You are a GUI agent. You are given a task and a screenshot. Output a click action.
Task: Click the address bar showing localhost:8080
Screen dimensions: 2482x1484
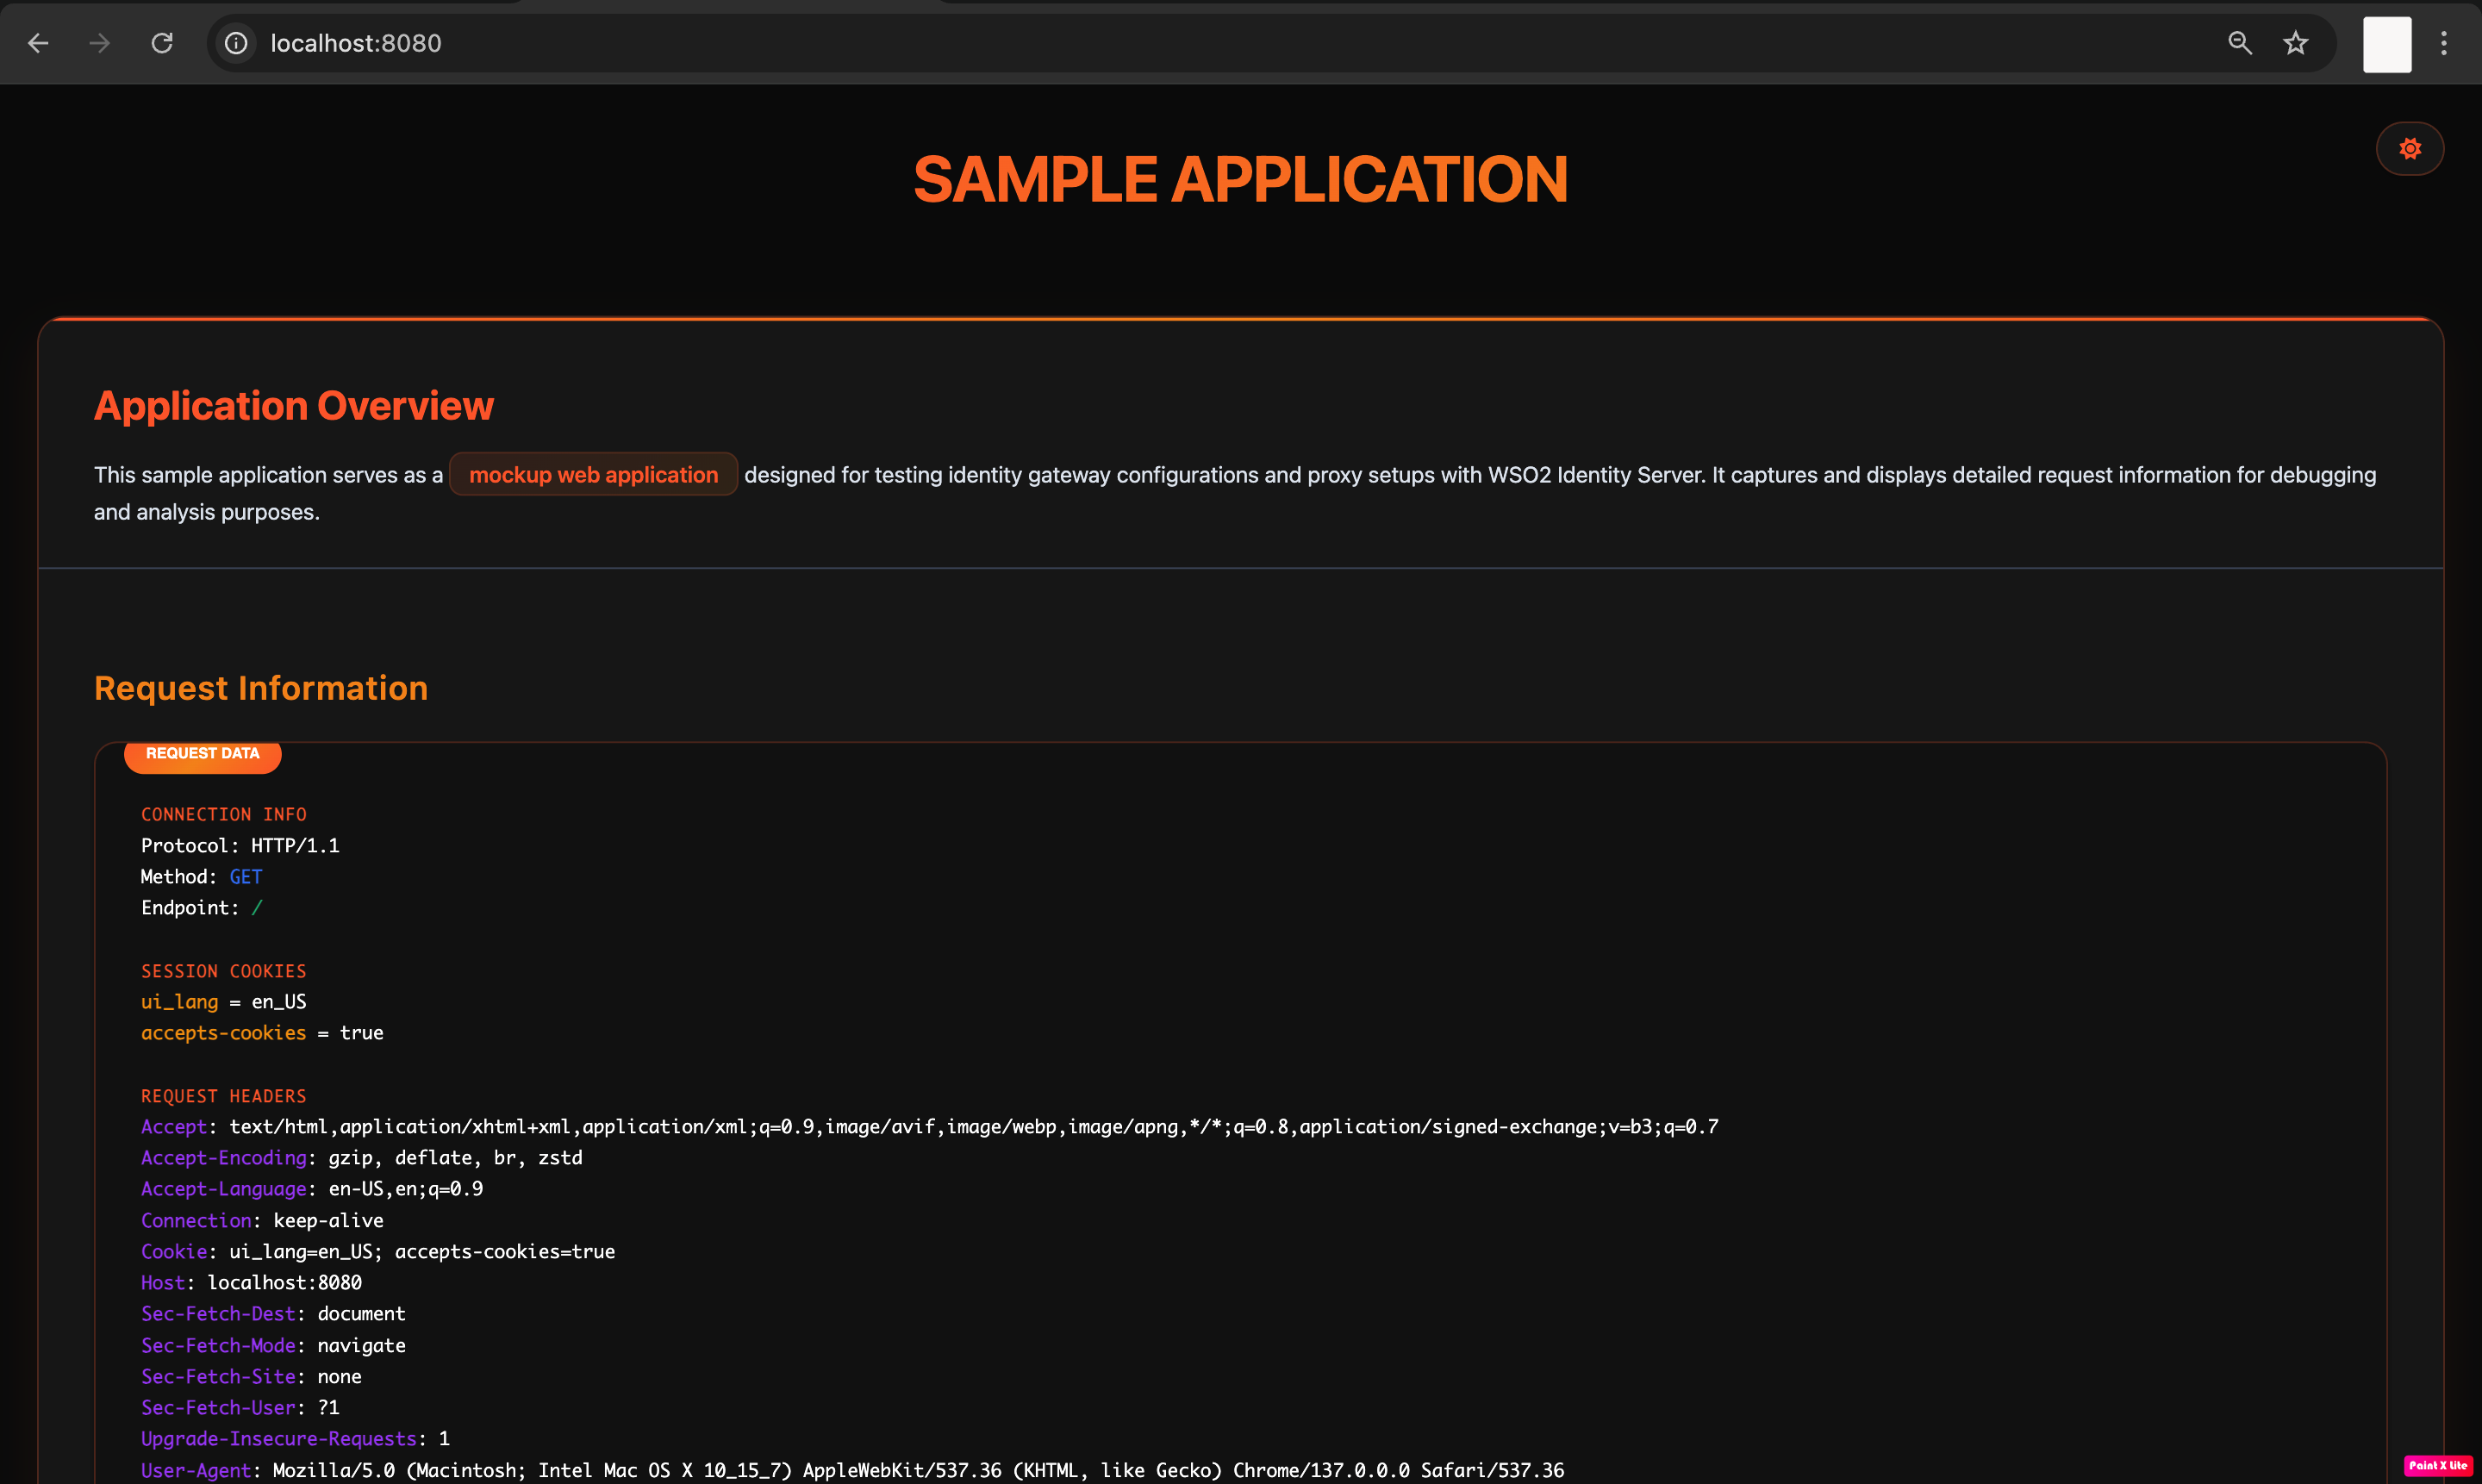coord(1270,43)
